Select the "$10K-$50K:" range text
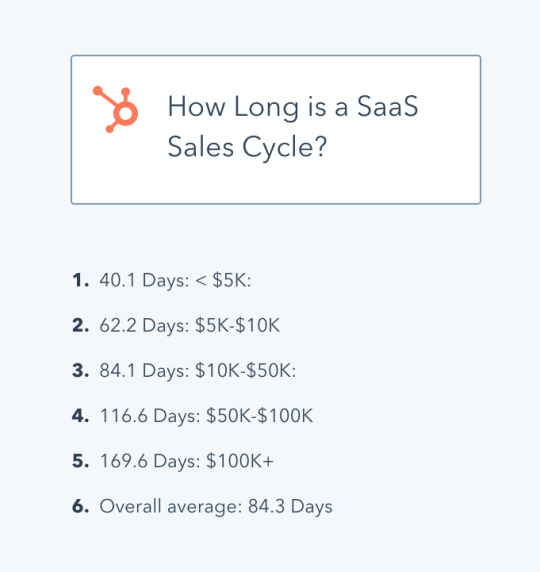 (246, 370)
